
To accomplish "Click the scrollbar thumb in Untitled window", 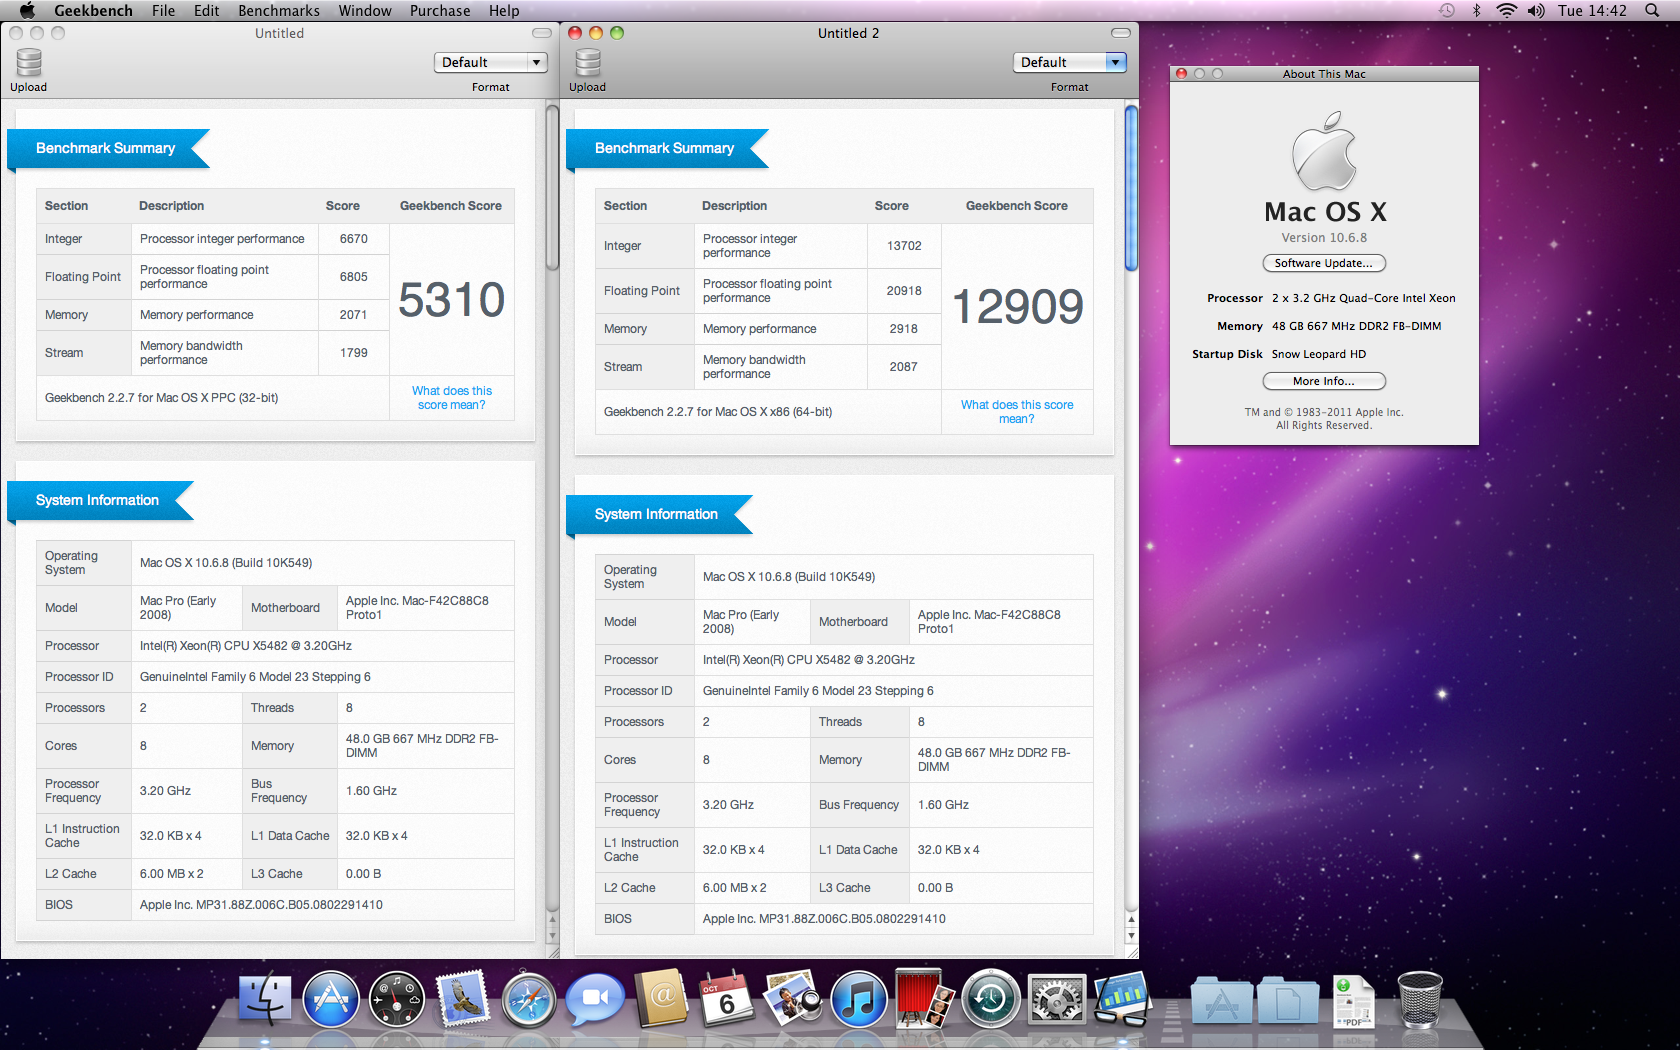I will 552,187.
